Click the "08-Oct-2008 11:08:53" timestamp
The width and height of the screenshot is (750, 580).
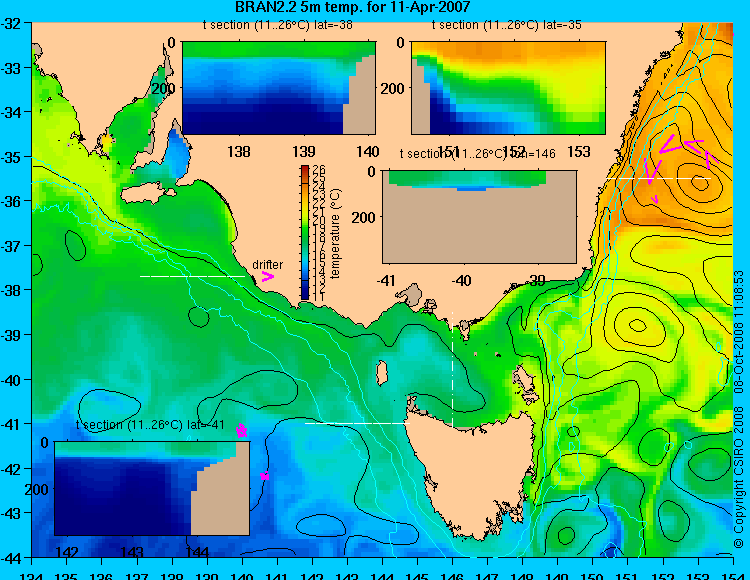pyautogui.click(x=739, y=331)
